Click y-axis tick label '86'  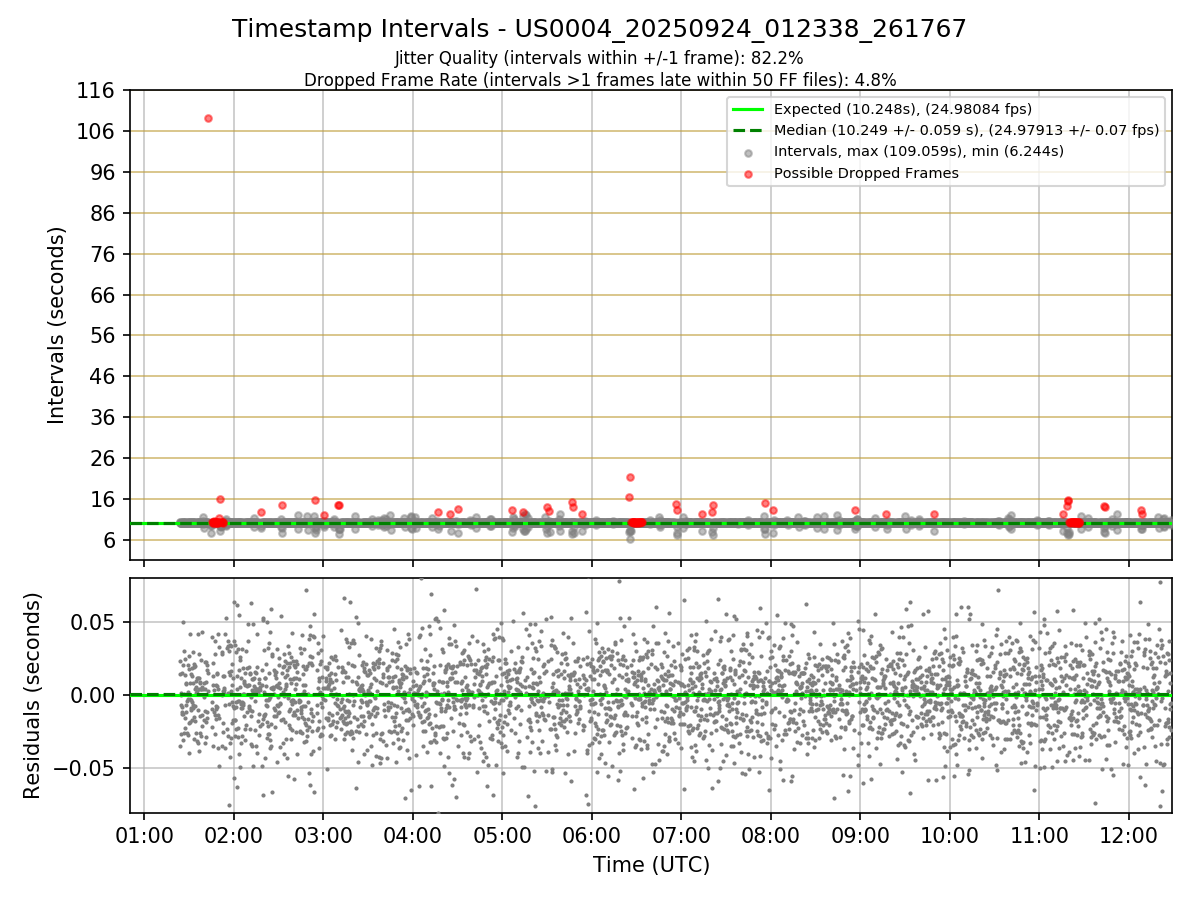pyautogui.click(x=104, y=213)
